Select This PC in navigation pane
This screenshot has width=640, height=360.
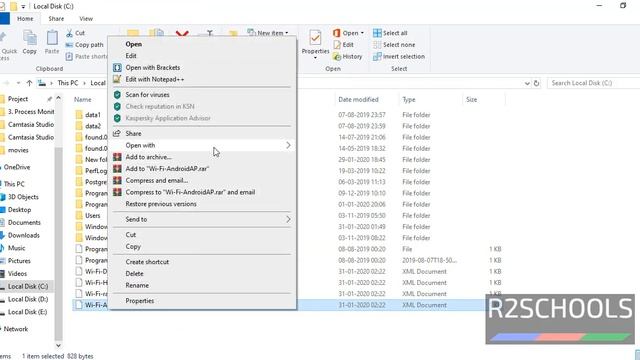click(14, 184)
